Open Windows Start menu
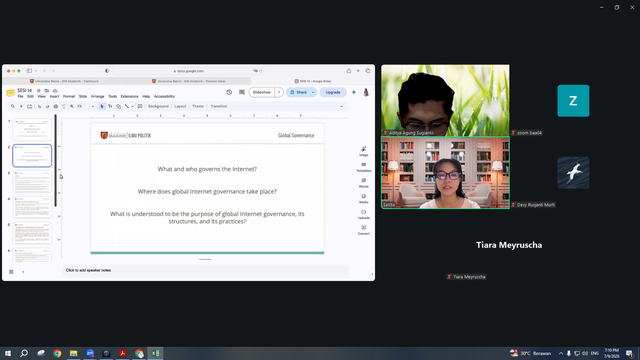 click(8, 353)
